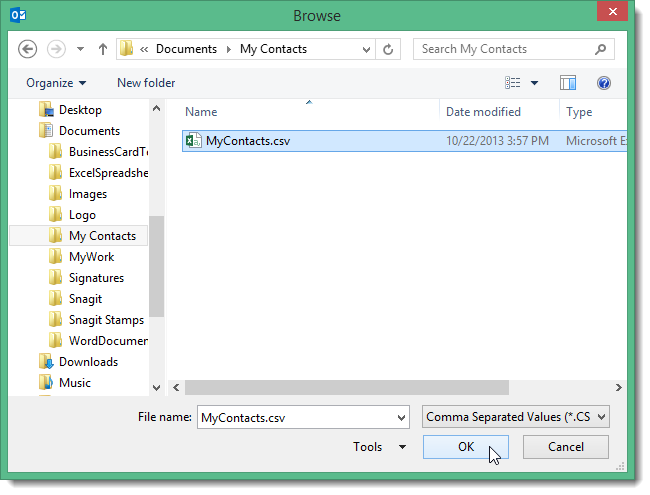Viewport: 650px width, 495px height.
Task: Click the file list scroll left arrow
Action: pyautogui.click(x=176, y=388)
